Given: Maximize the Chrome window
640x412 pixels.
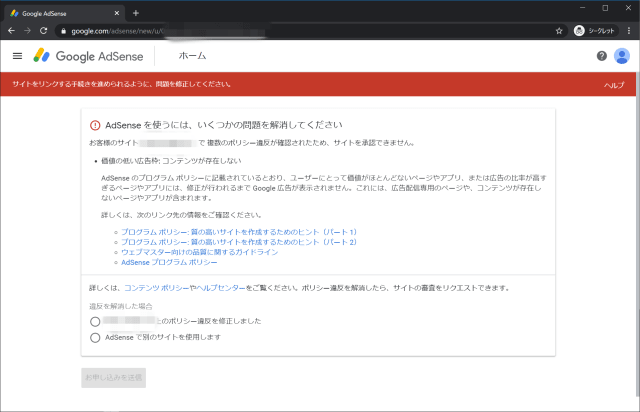Looking at the screenshot, I should tap(605, 8).
